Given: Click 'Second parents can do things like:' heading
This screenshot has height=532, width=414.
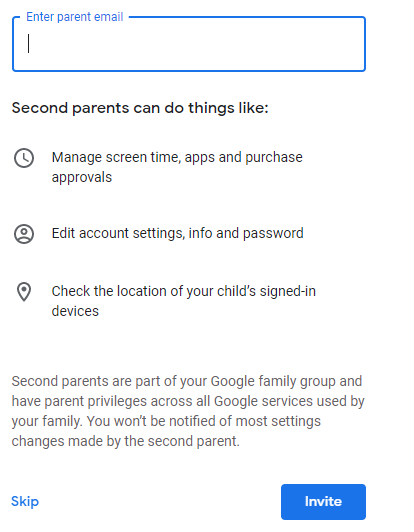Looking at the screenshot, I should [140, 108].
